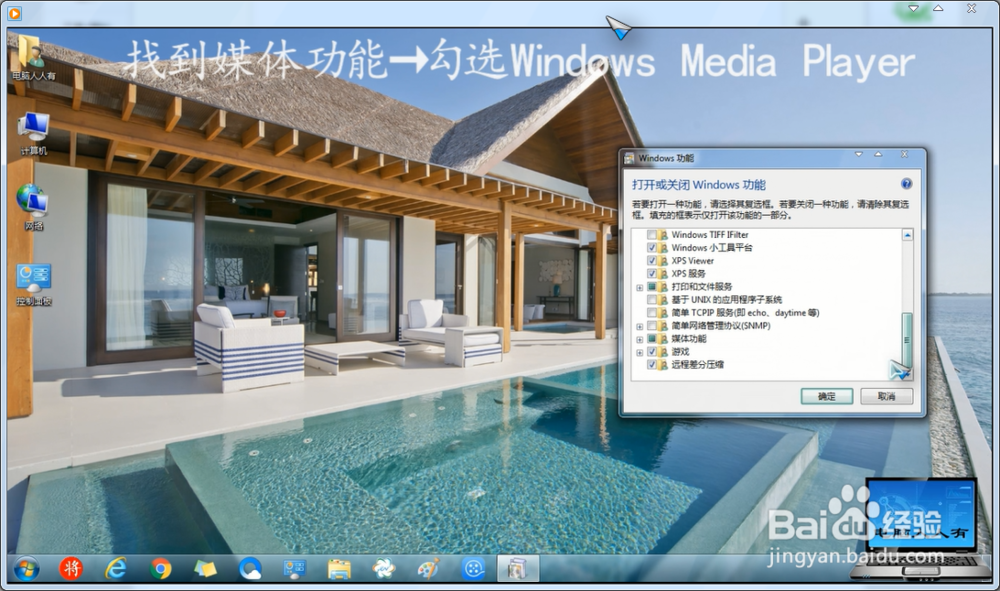Image resolution: width=1000 pixels, height=591 pixels.
Task: Click the folder icon beside 游戏
Action: point(663,352)
